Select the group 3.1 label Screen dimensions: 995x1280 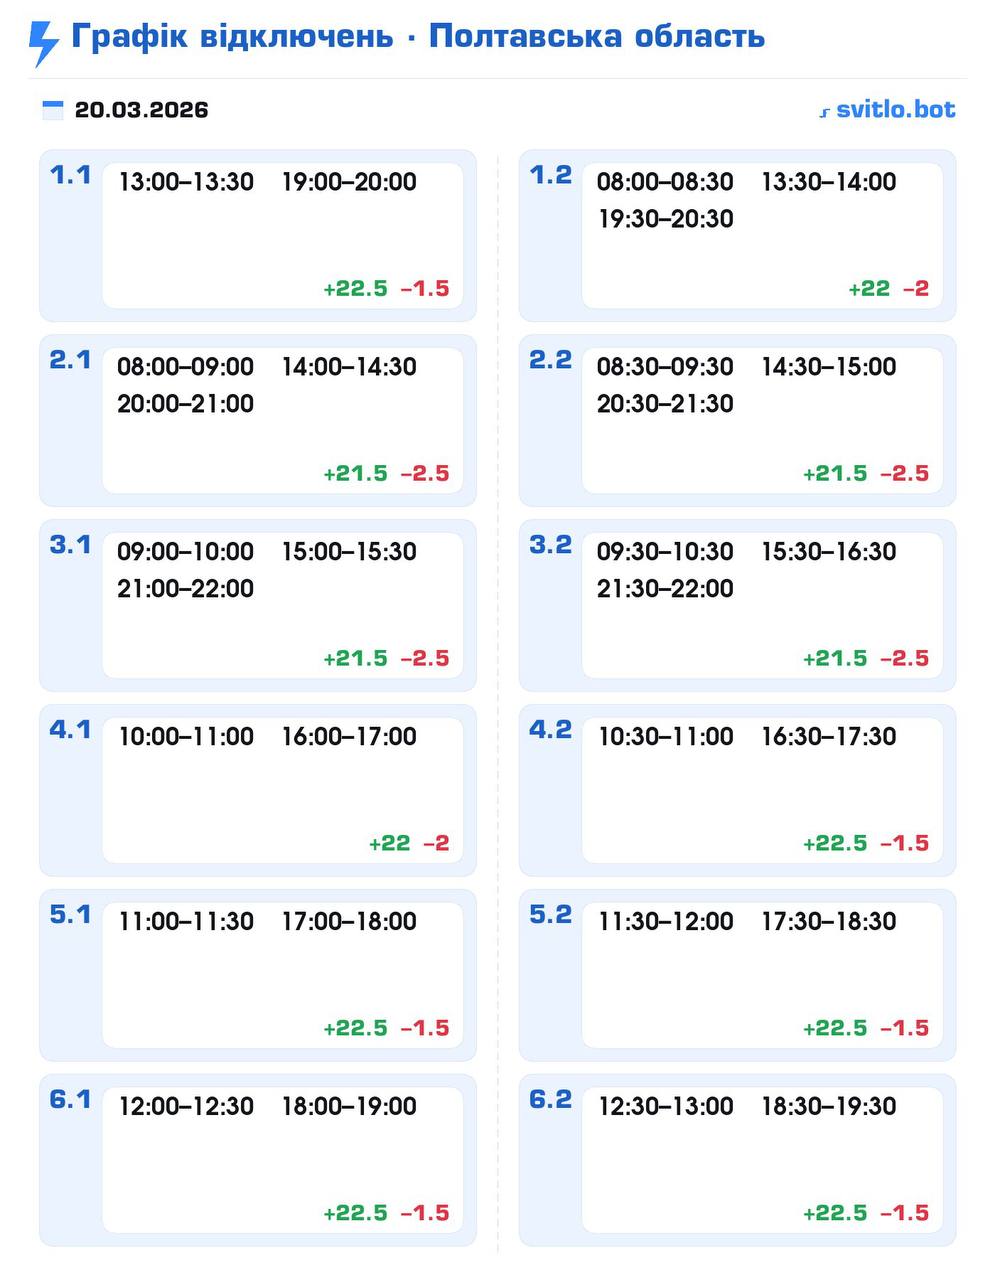[x=70, y=545]
